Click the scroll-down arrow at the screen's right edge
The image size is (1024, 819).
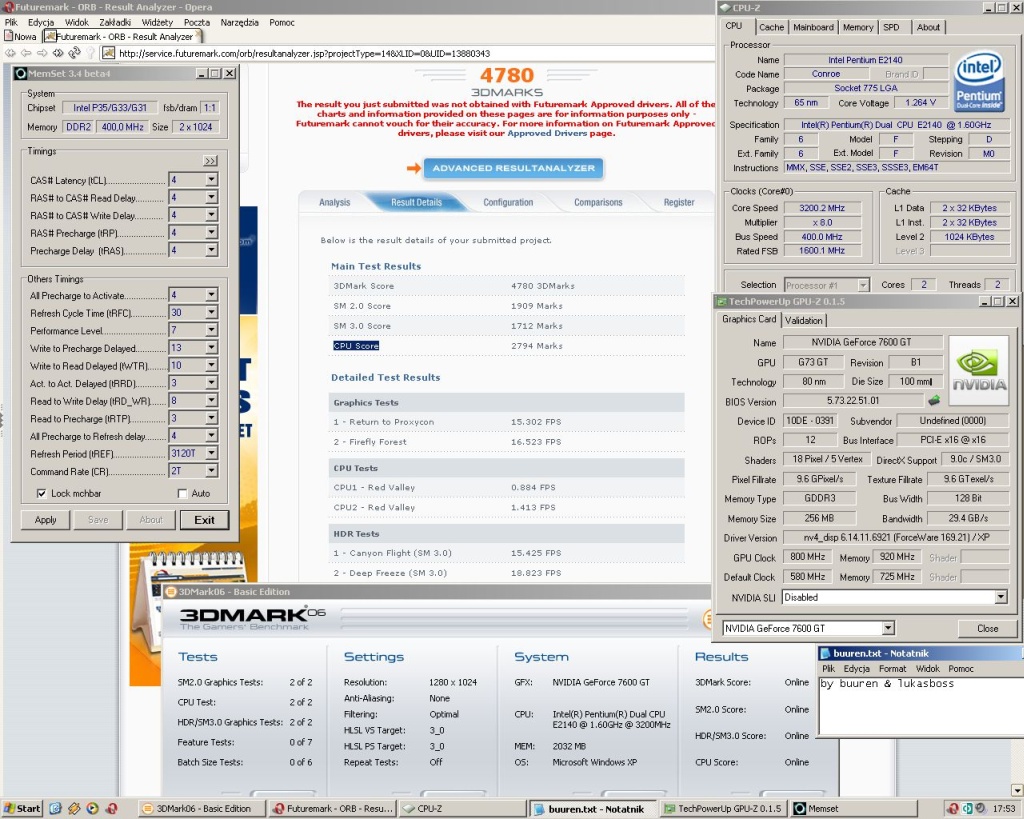click(x=1017, y=791)
